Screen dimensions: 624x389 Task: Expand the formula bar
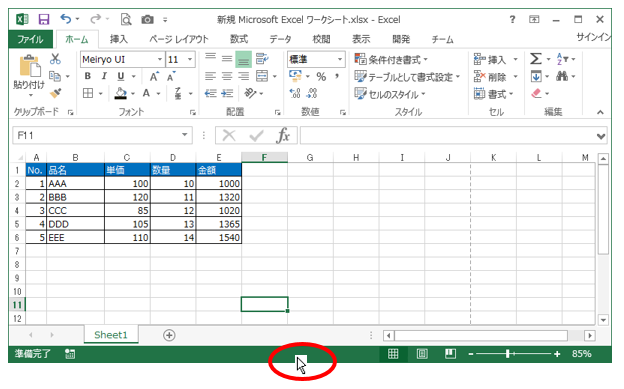point(601,136)
